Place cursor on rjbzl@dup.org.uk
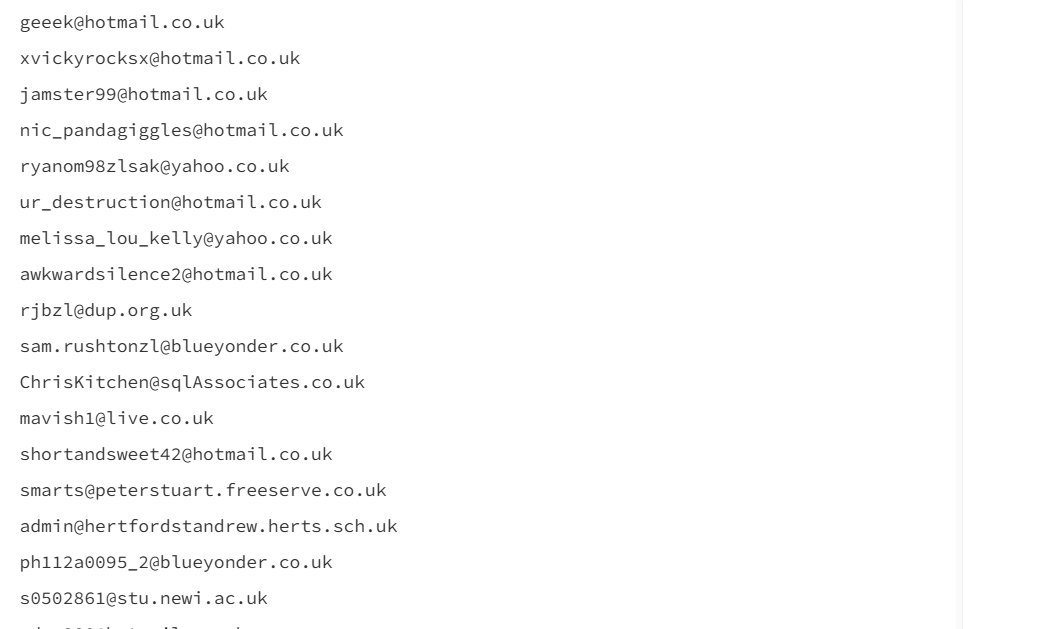Image resolution: width=1044 pixels, height=629 pixels. tap(106, 310)
